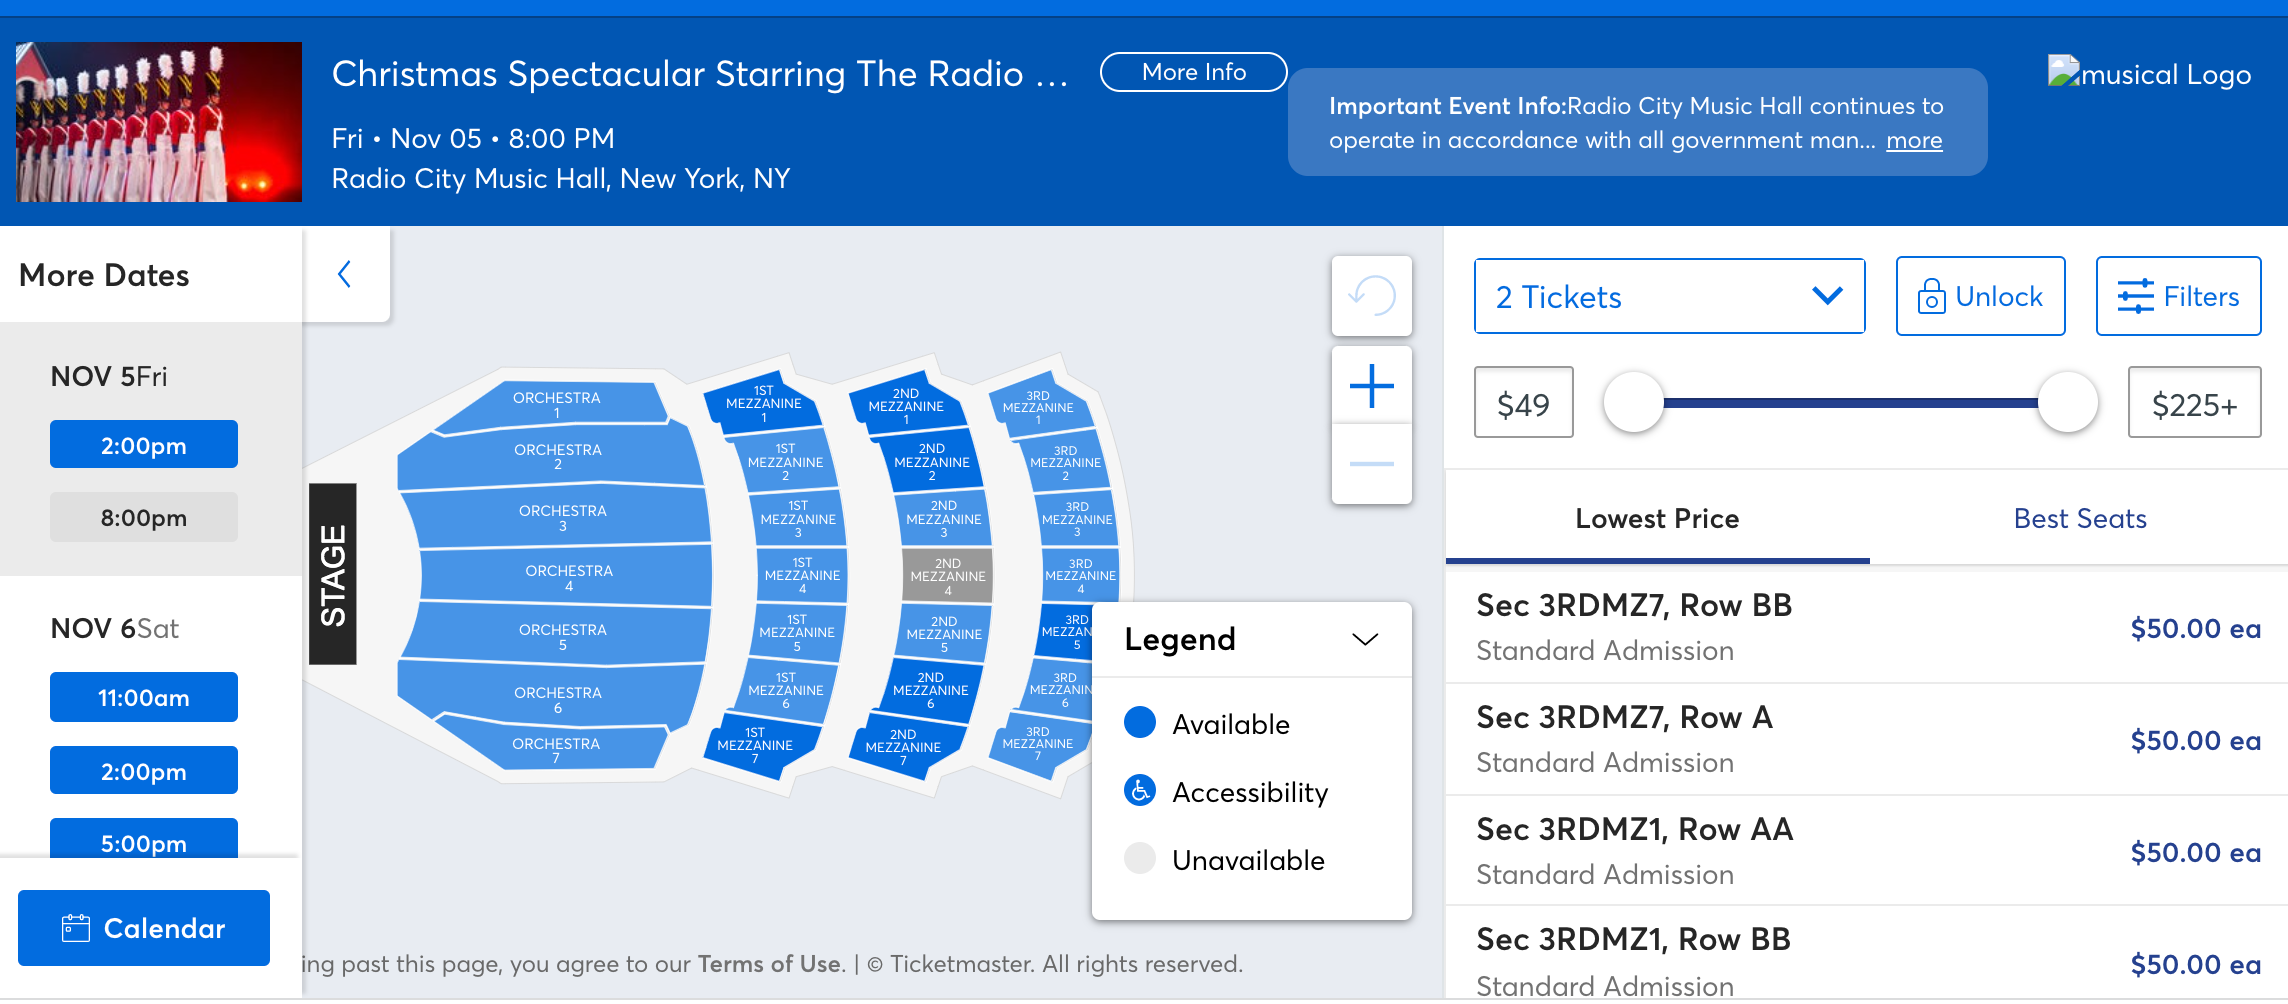The width and height of the screenshot is (2288, 1004).
Task: Select the Nov 5 2:00pm showtime
Action: tap(144, 444)
